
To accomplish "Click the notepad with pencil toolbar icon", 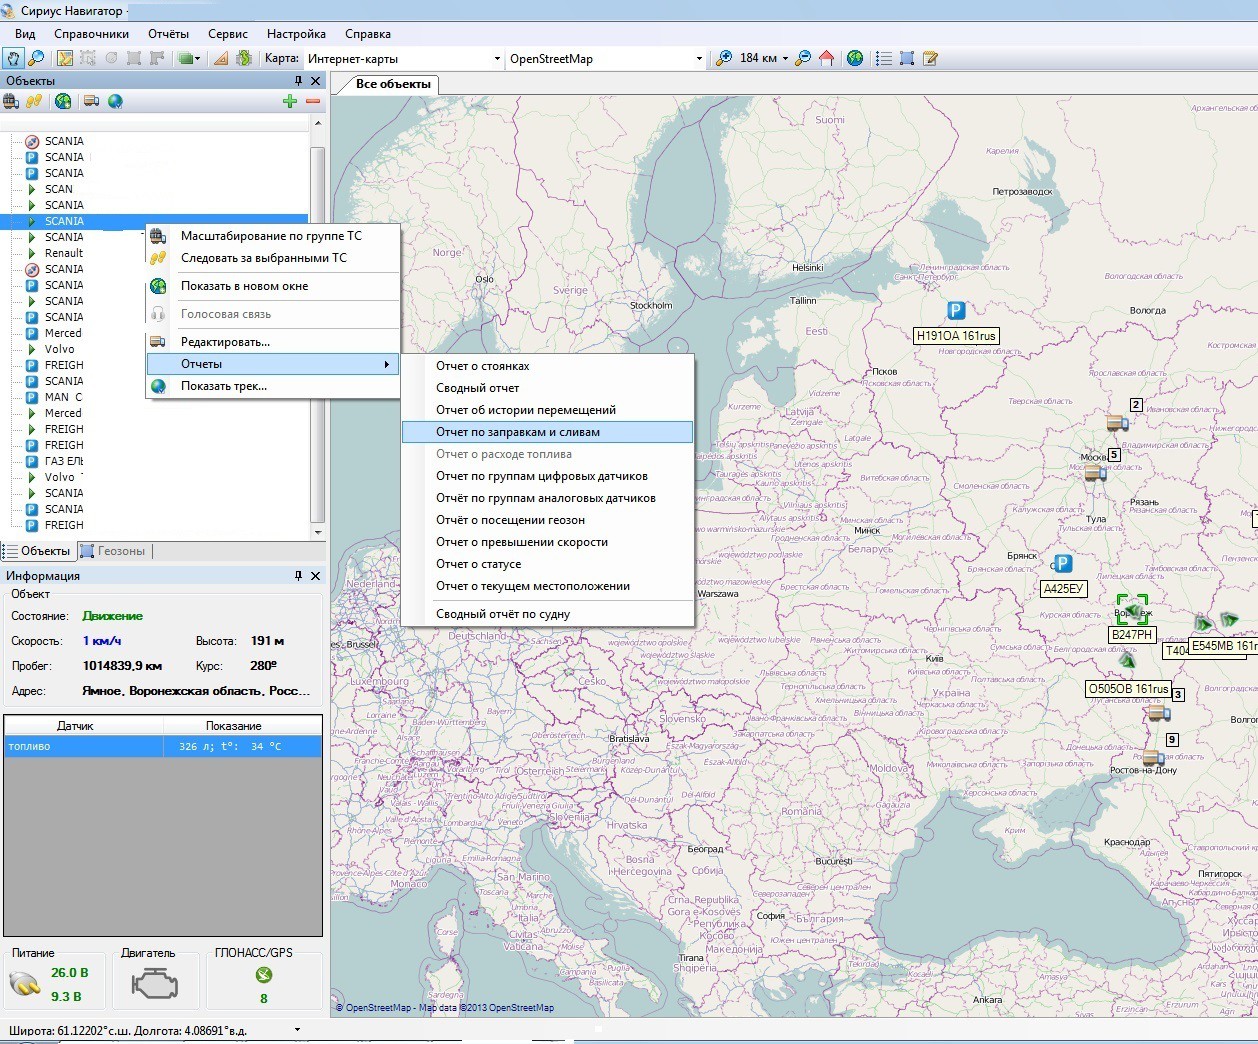I will point(930,59).
